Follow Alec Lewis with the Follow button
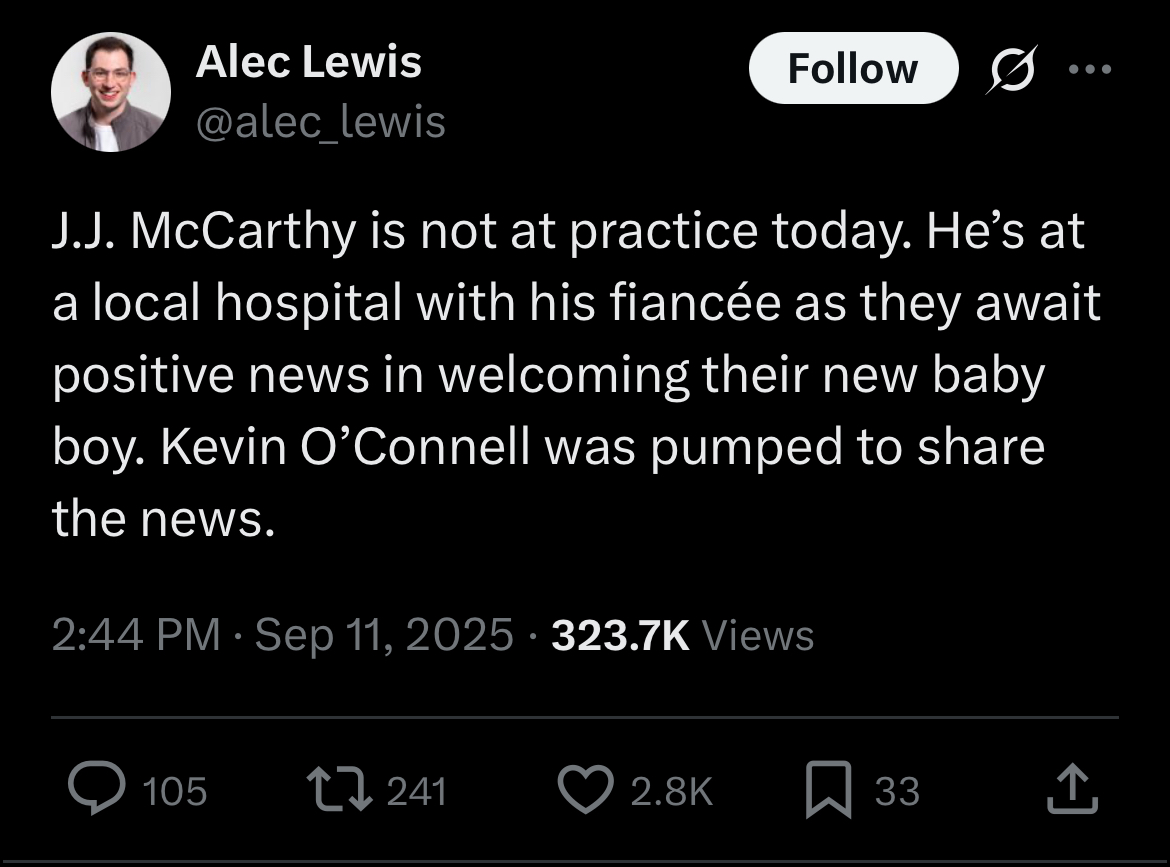This screenshot has height=867, width=1170. pyautogui.click(x=853, y=69)
